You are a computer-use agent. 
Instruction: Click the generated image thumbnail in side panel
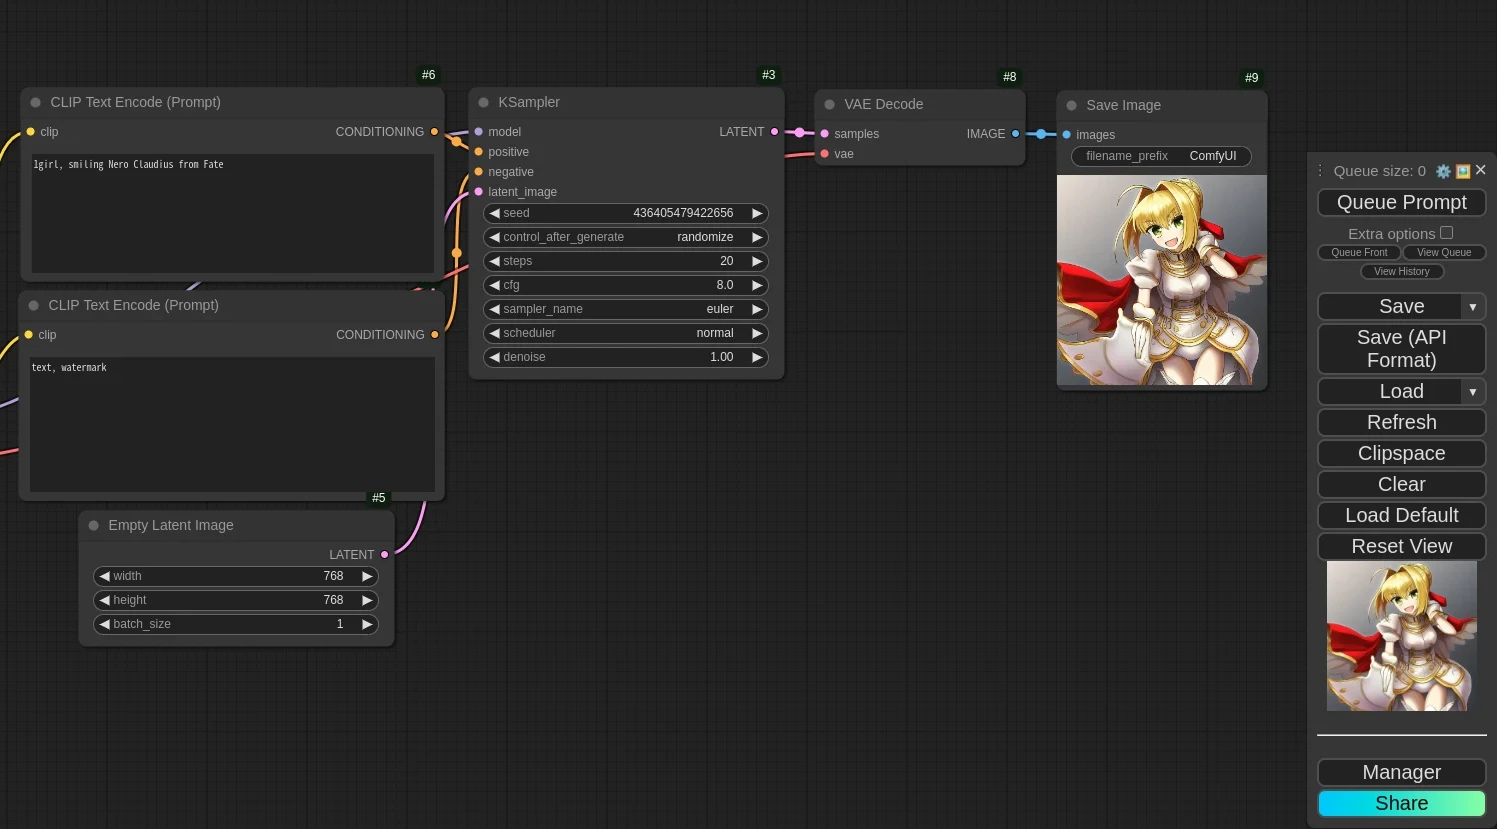click(x=1401, y=636)
